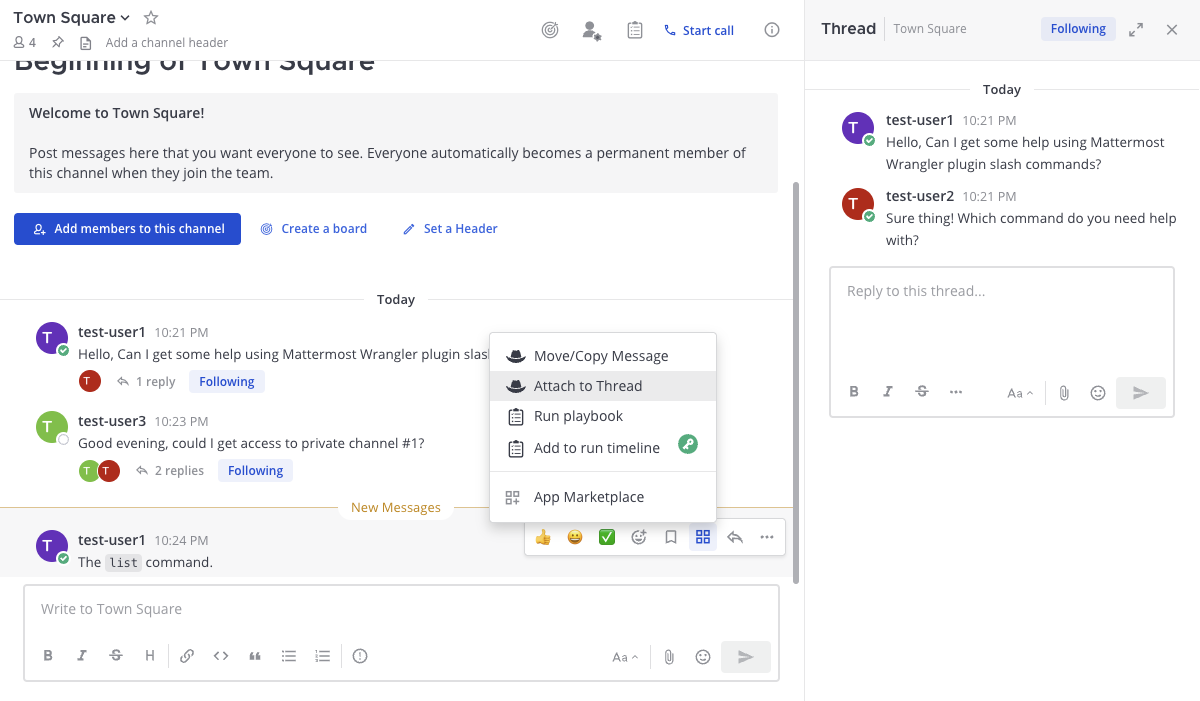Save message with the bookmark icon

pyautogui.click(x=671, y=537)
